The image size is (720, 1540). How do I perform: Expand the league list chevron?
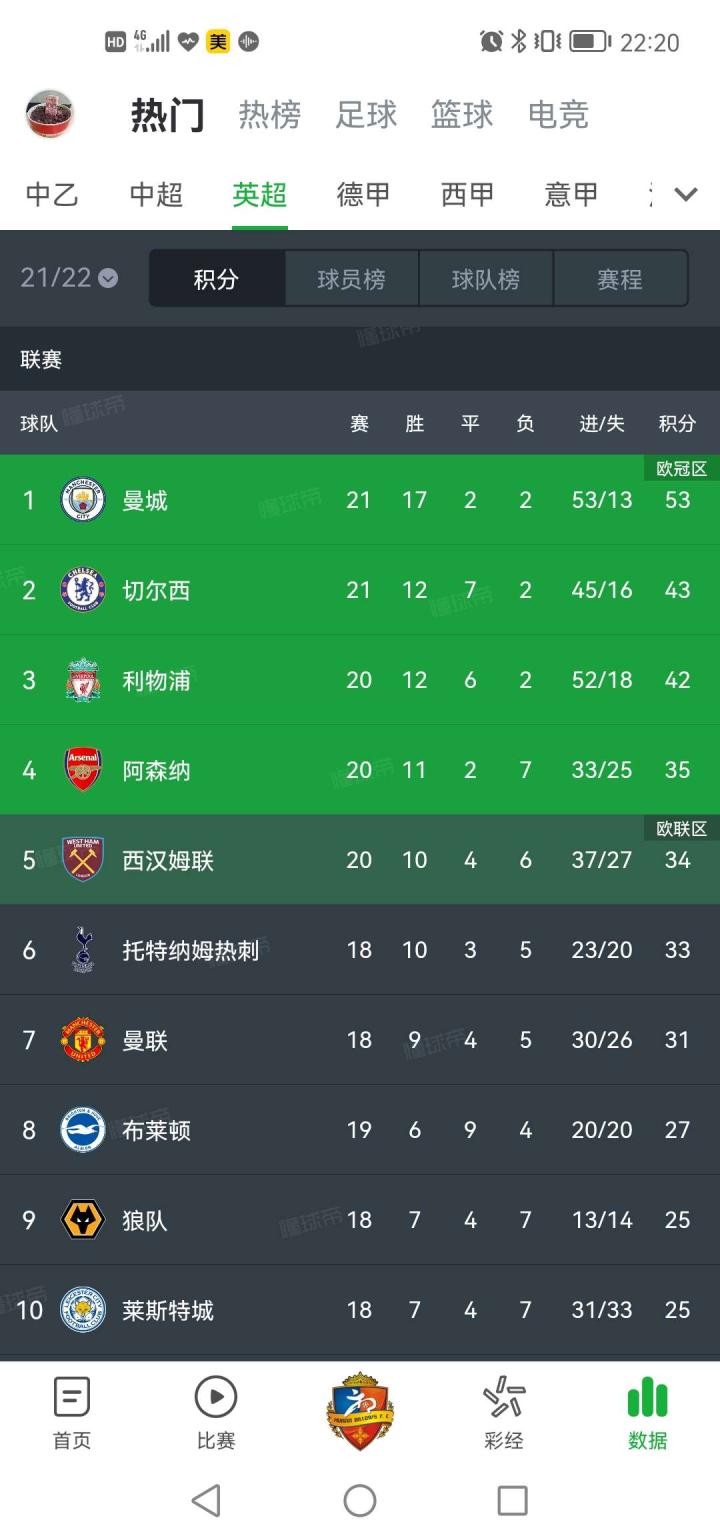685,194
